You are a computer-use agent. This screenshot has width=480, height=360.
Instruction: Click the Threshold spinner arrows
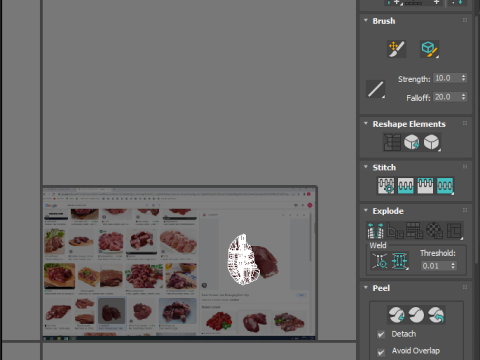tap(453, 266)
